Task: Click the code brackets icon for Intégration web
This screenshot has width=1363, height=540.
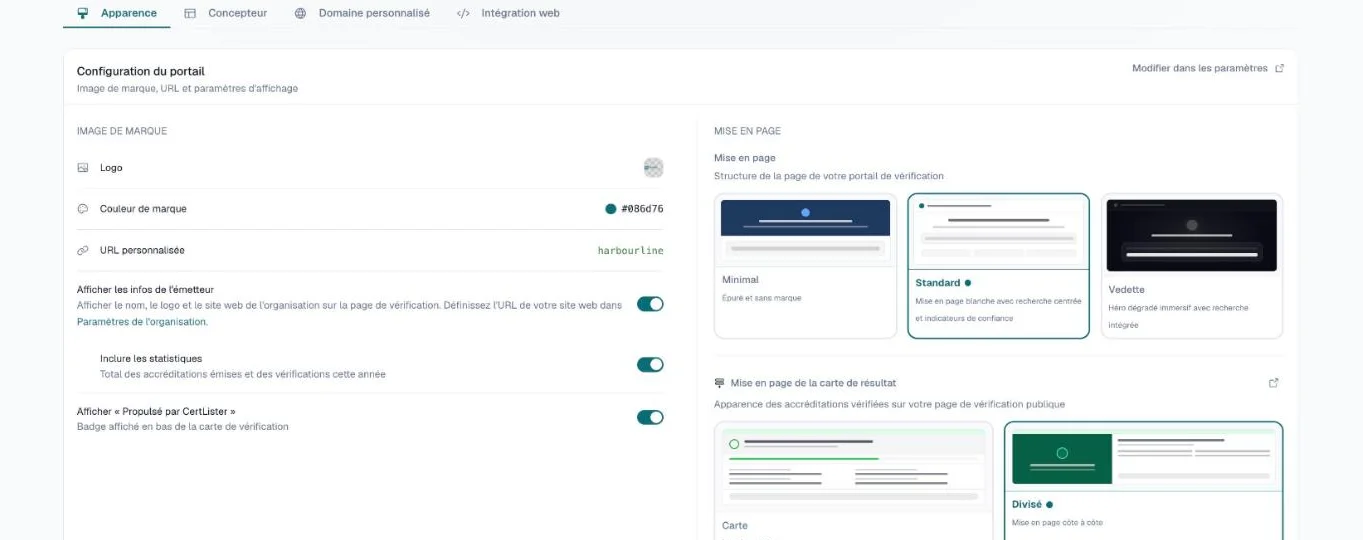Action: point(463,14)
